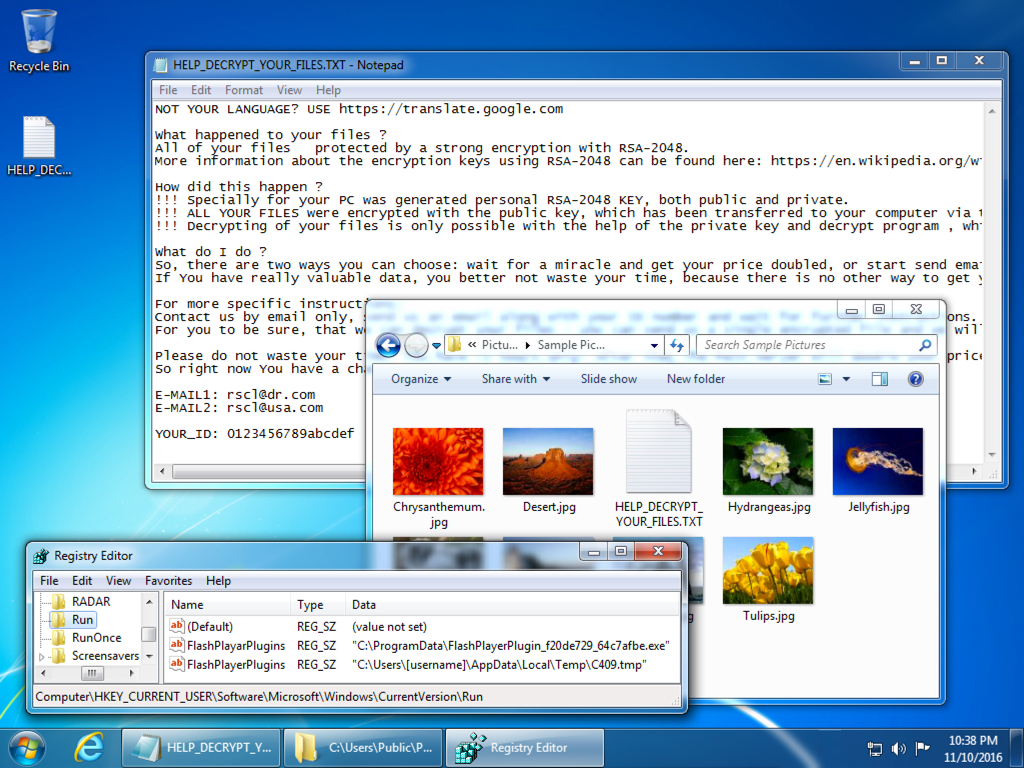
Task: Launch Internet Explorer from the taskbar
Action: pyautogui.click(x=89, y=748)
